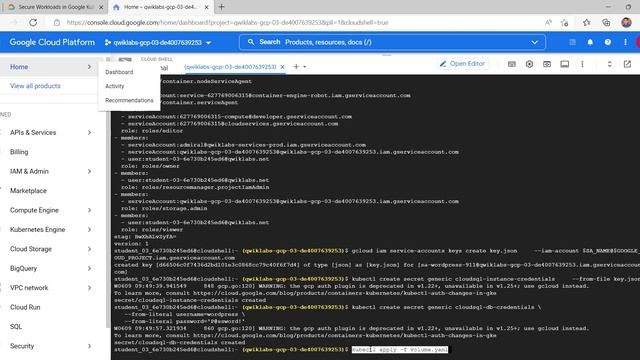Click the Cloud Shell minimize/restore arrows icon
The image size is (640, 360).
[x=609, y=64]
